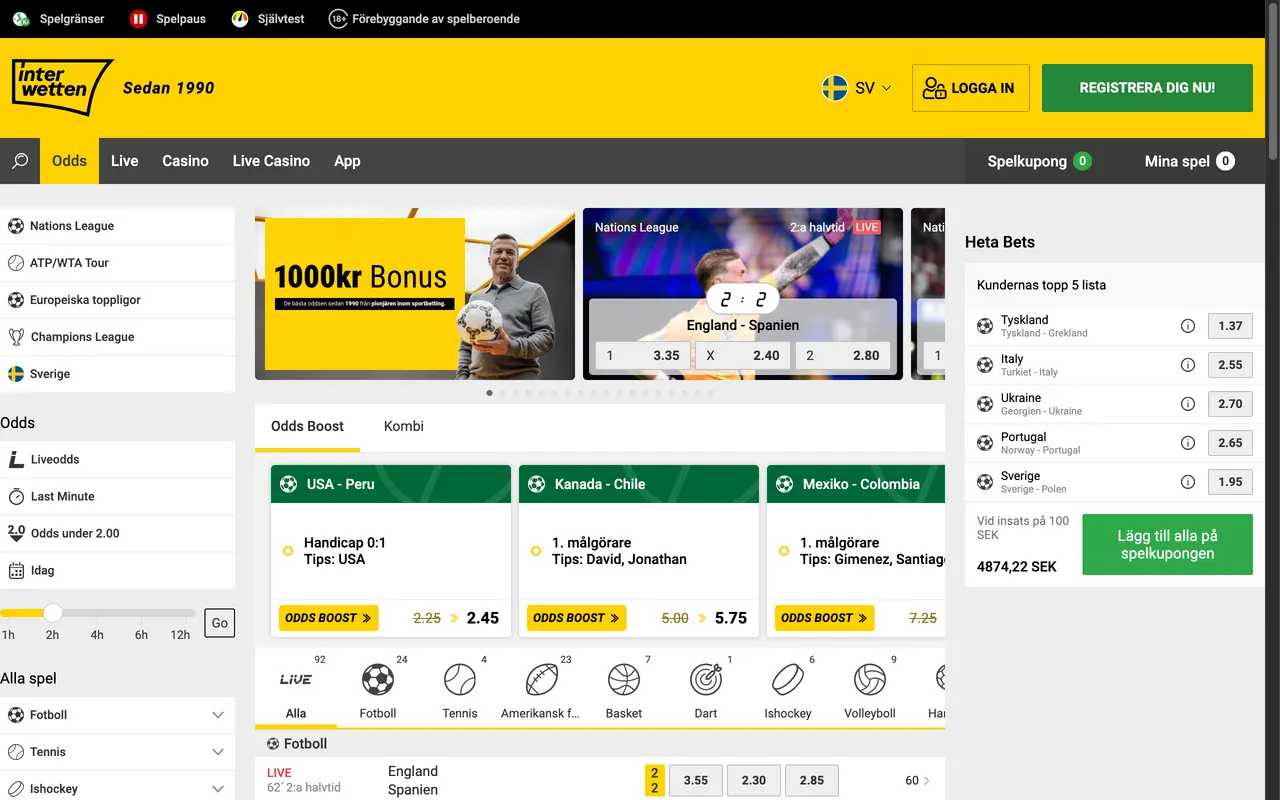
Task: Click the first carousel pagination dot
Action: 489,393
